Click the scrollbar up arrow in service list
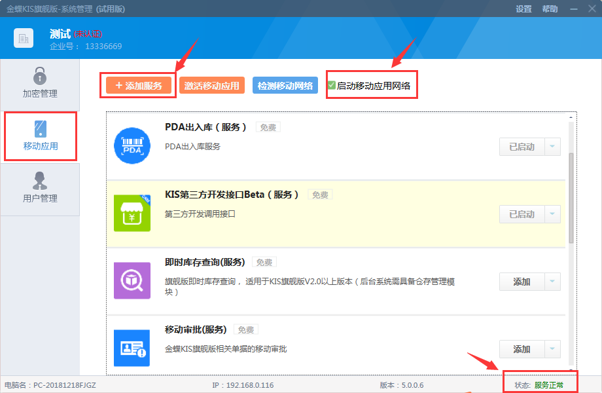 click(571, 117)
